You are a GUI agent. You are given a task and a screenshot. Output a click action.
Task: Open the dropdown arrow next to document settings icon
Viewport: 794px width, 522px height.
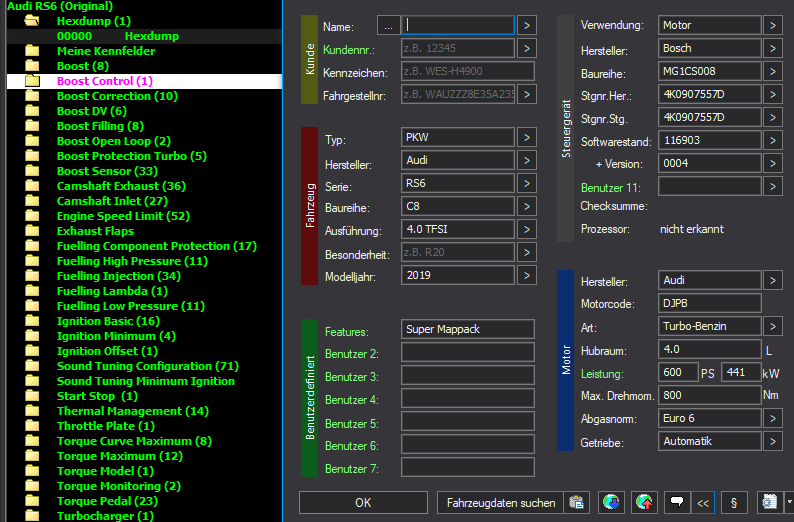click(789, 502)
